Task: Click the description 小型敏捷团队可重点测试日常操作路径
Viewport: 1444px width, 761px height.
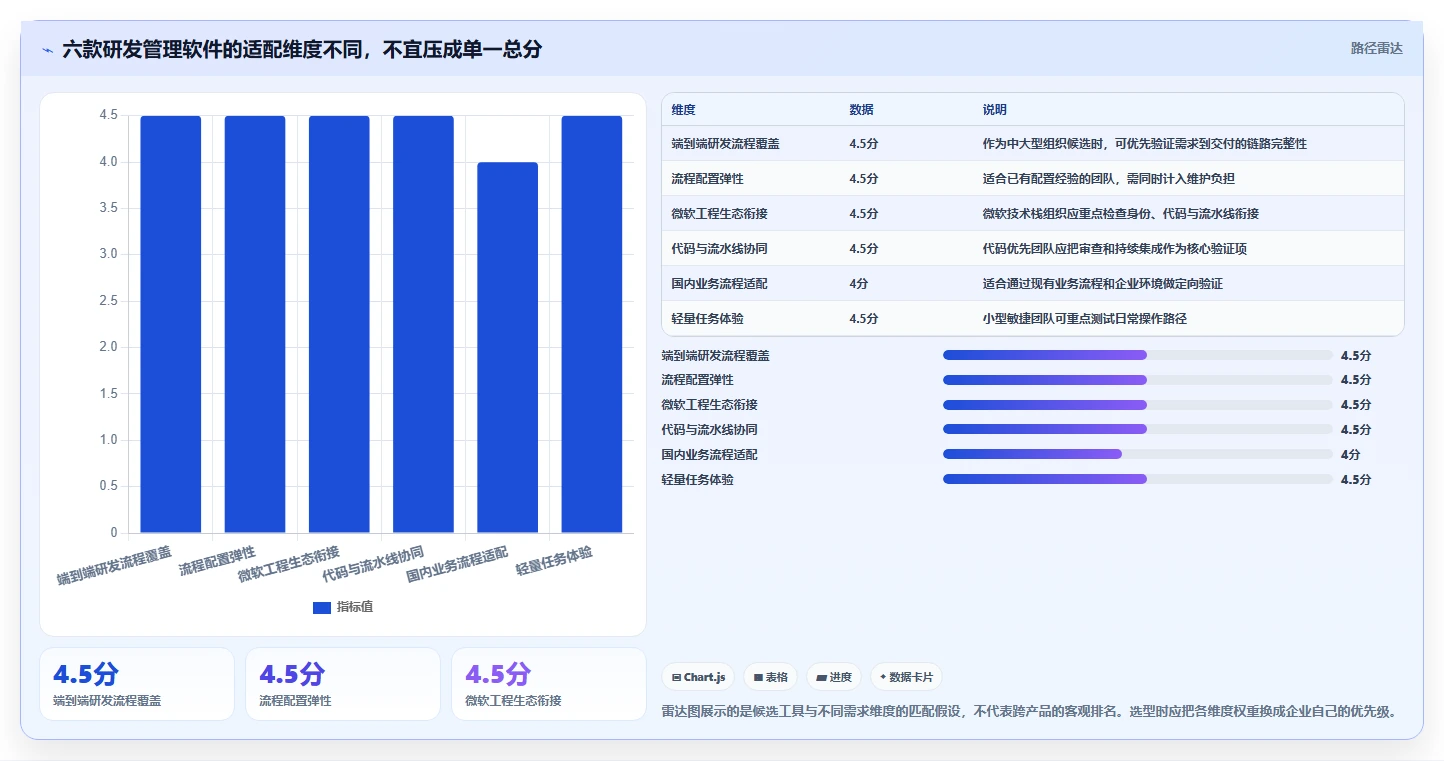Action: [1084, 319]
